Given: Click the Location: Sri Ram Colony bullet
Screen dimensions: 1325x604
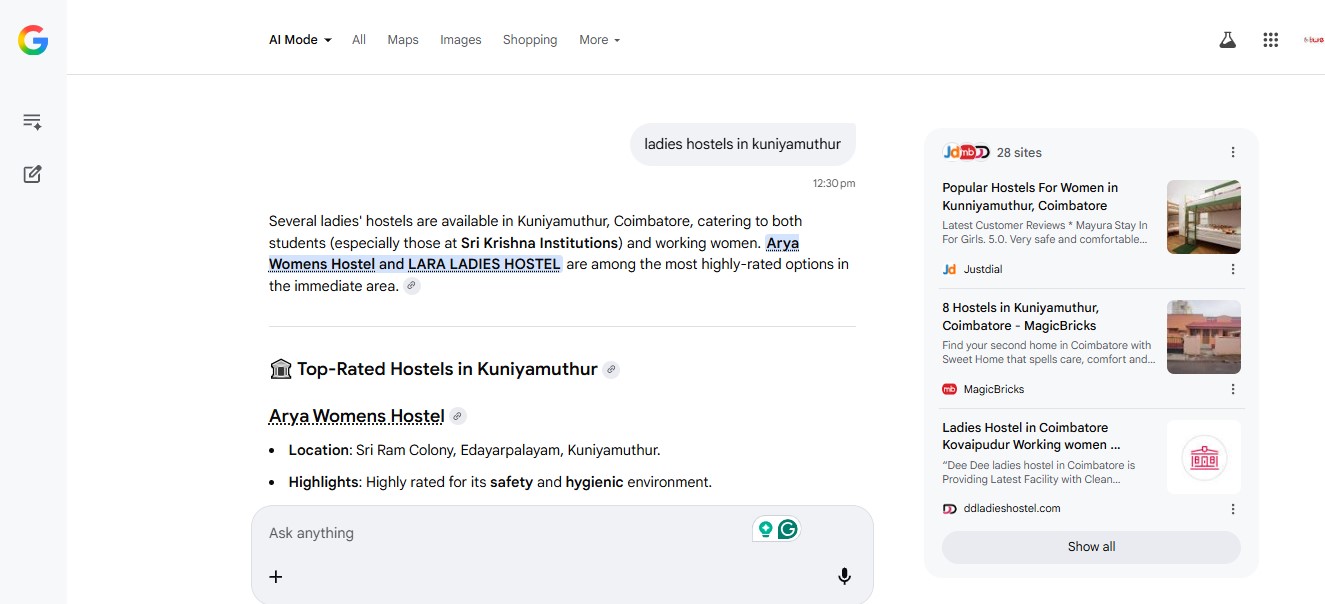Looking at the screenshot, I should click(x=474, y=450).
